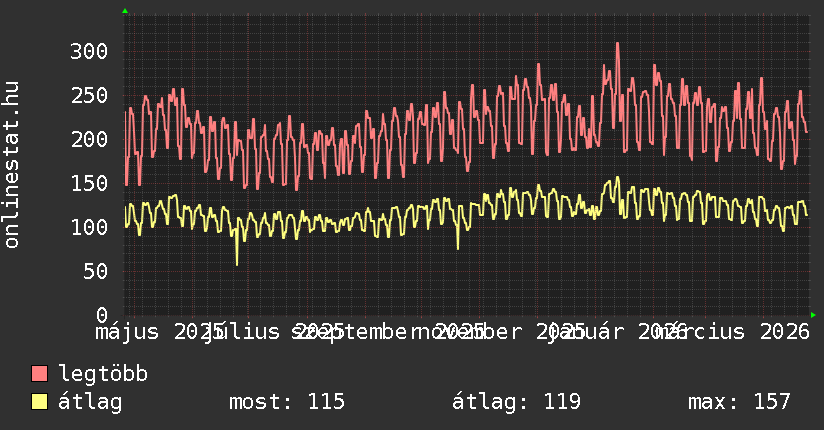Click the red legtöbb legend swatch

coord(40,374)
